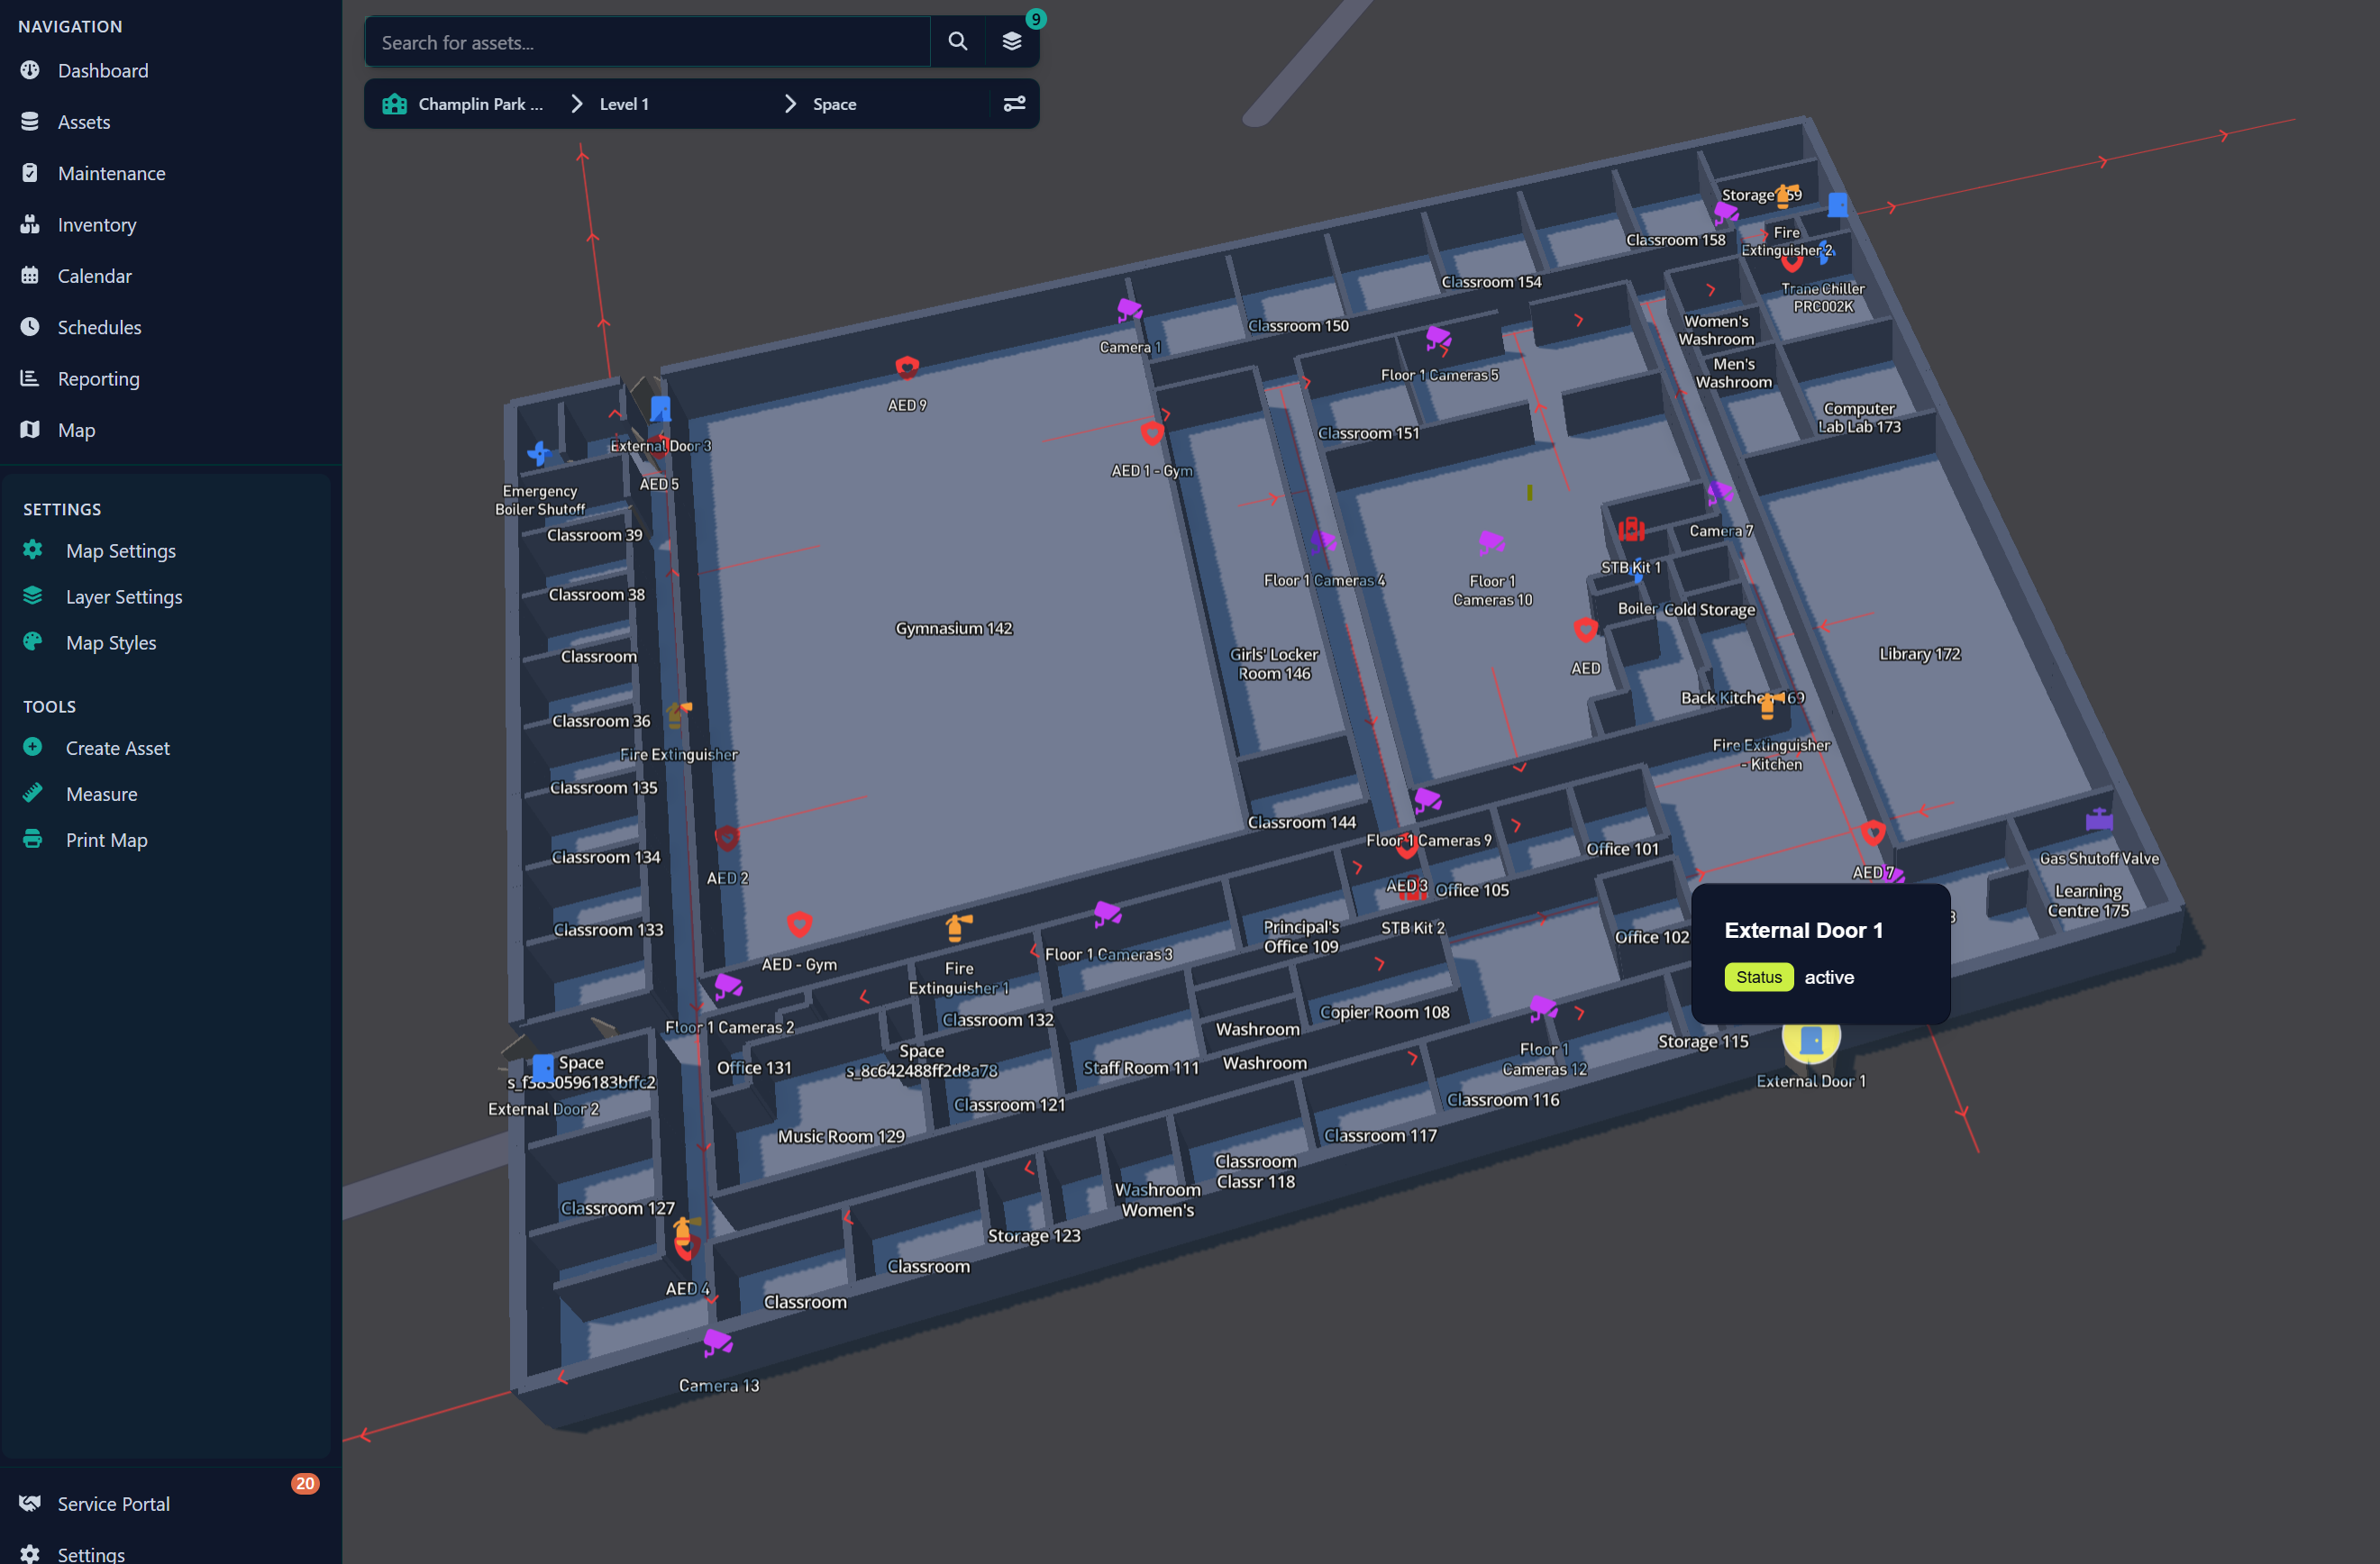This screenshot has width=2380, height=1564.
Task: Click the Gas Shutoff Valve marker
Action: pyautogui.click(x=2099, y=820)
